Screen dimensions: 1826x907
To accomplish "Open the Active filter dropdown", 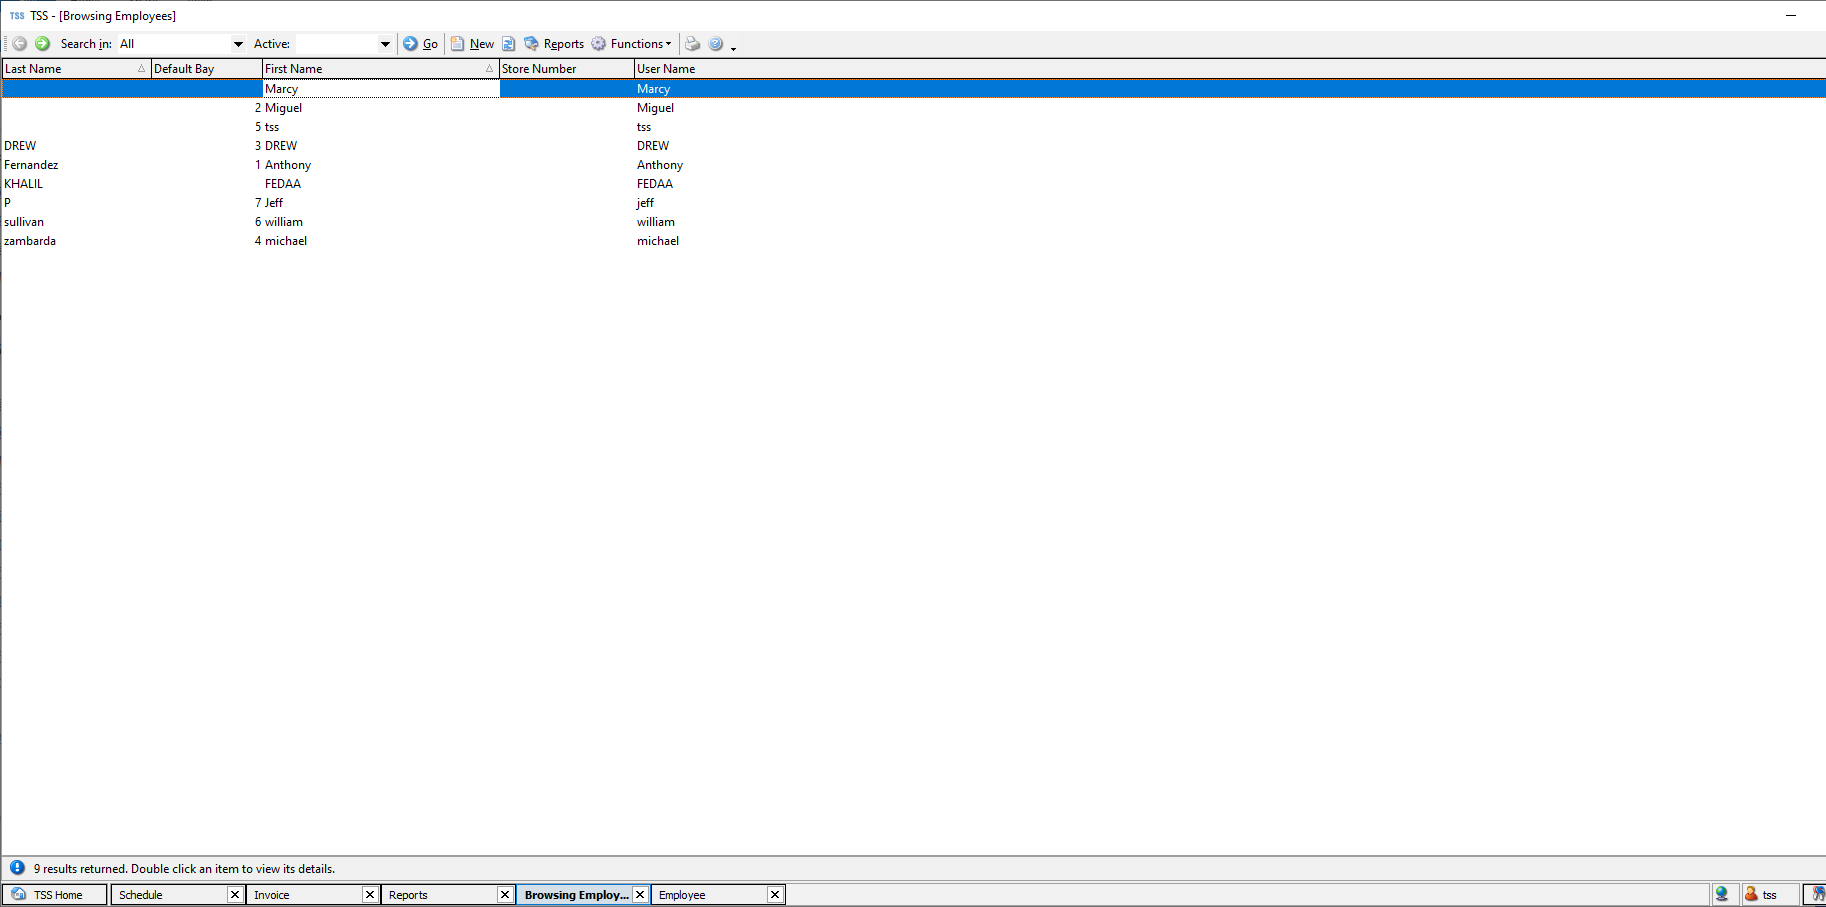I will (385, 44).
